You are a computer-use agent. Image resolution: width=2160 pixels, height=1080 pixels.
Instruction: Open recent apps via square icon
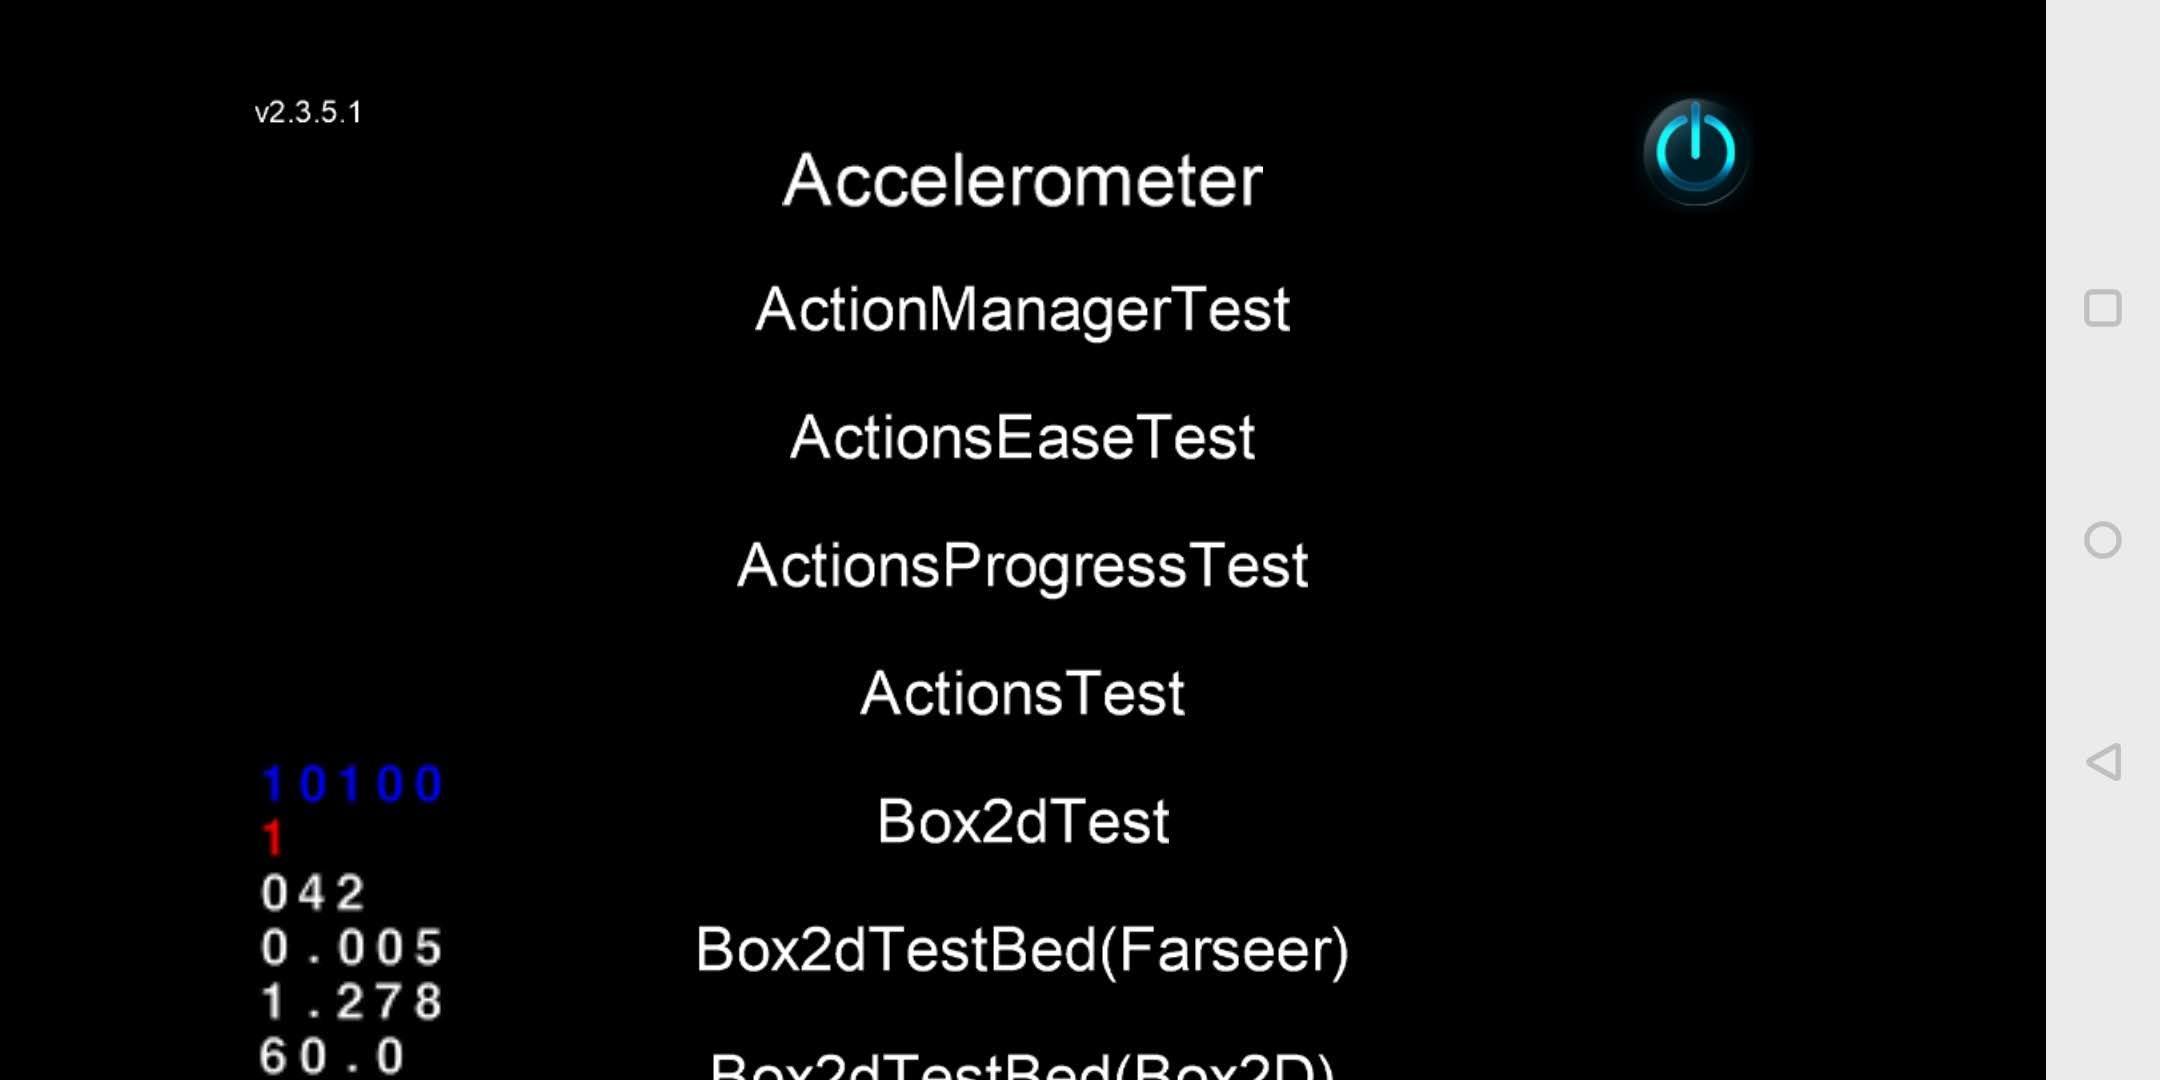click(x=2102, y=308)
